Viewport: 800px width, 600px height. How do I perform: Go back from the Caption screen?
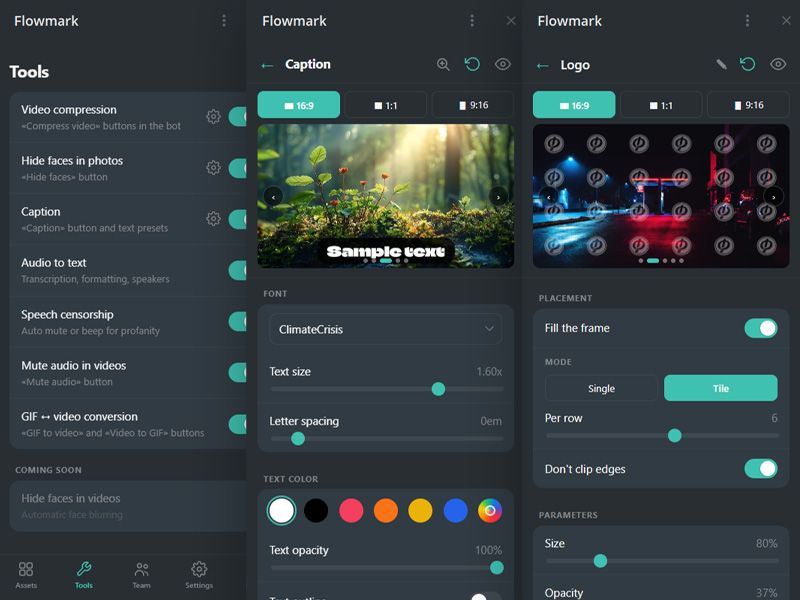[x=267, y=65]
